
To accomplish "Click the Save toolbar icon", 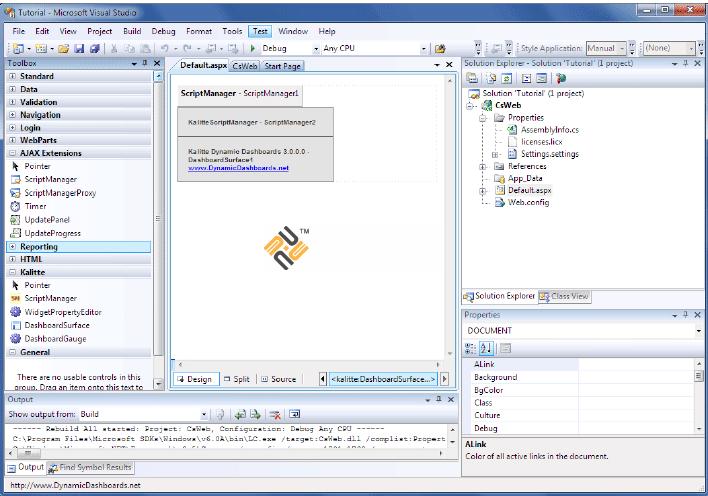I will tap(79, 48).
